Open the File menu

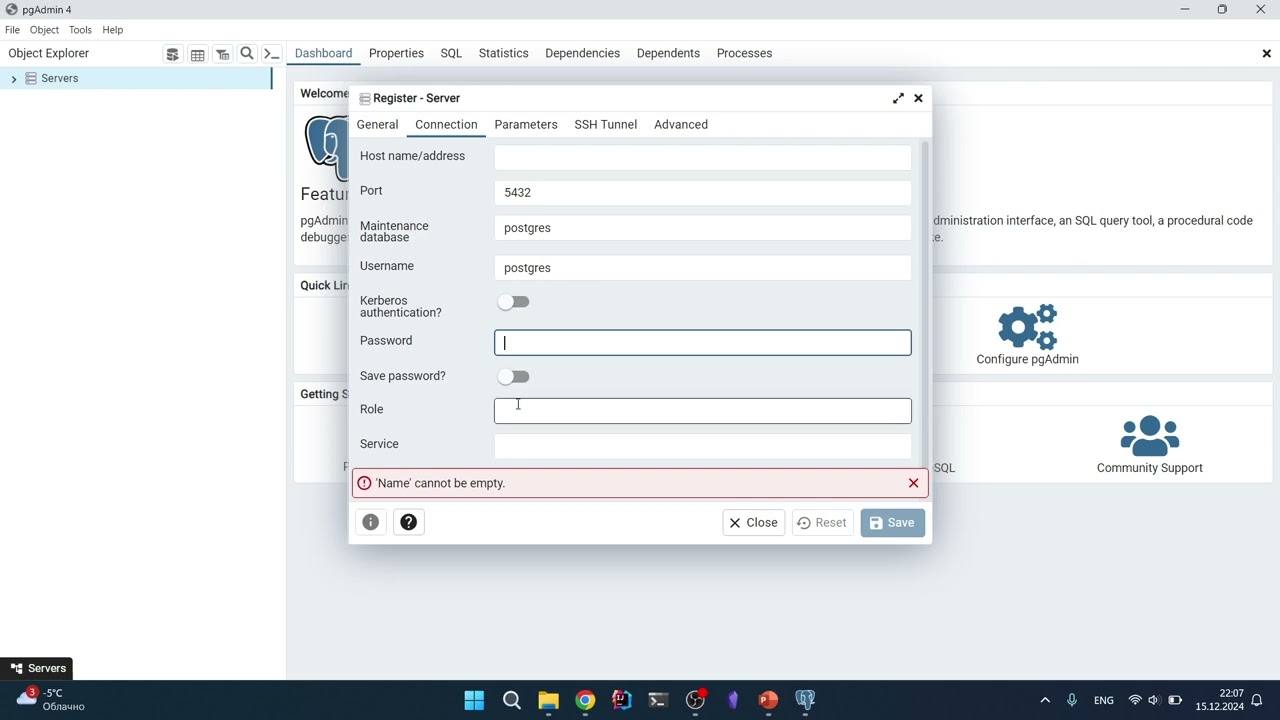(12, 30)
